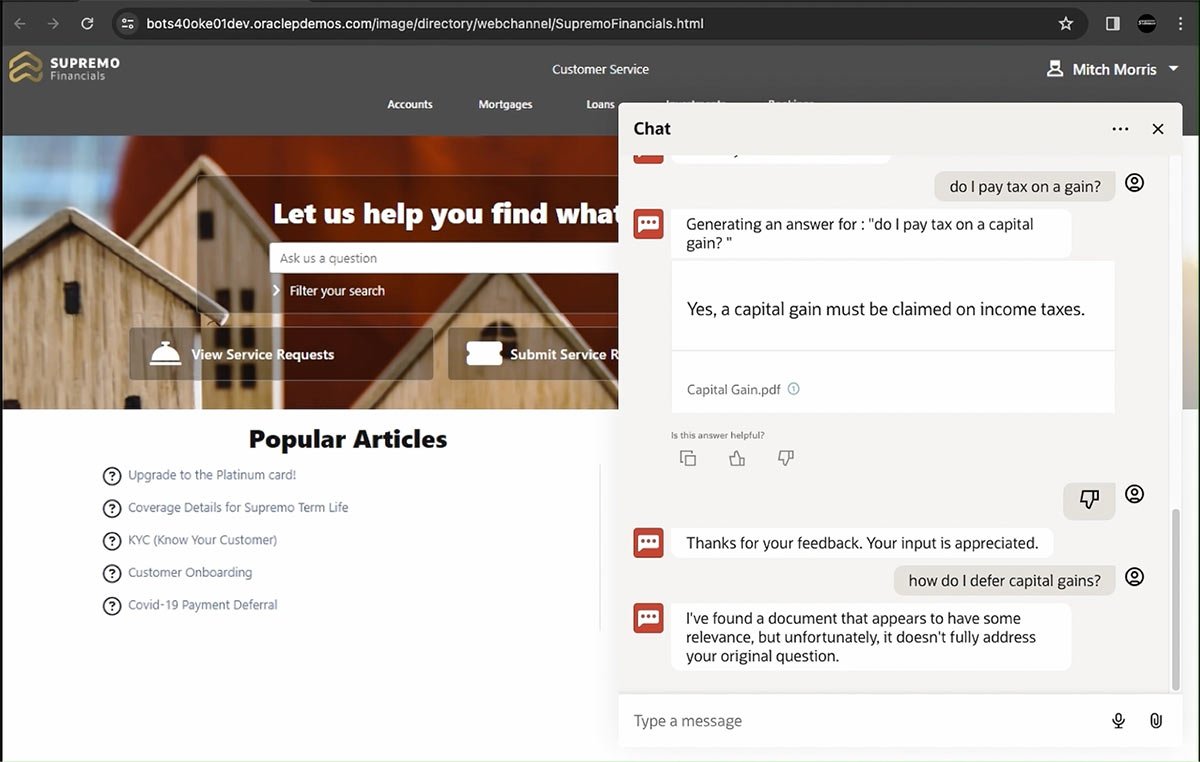Click the attachment paperclip icon
Viewport: 1200px width, 762px height.
[x=1156, y=721]
